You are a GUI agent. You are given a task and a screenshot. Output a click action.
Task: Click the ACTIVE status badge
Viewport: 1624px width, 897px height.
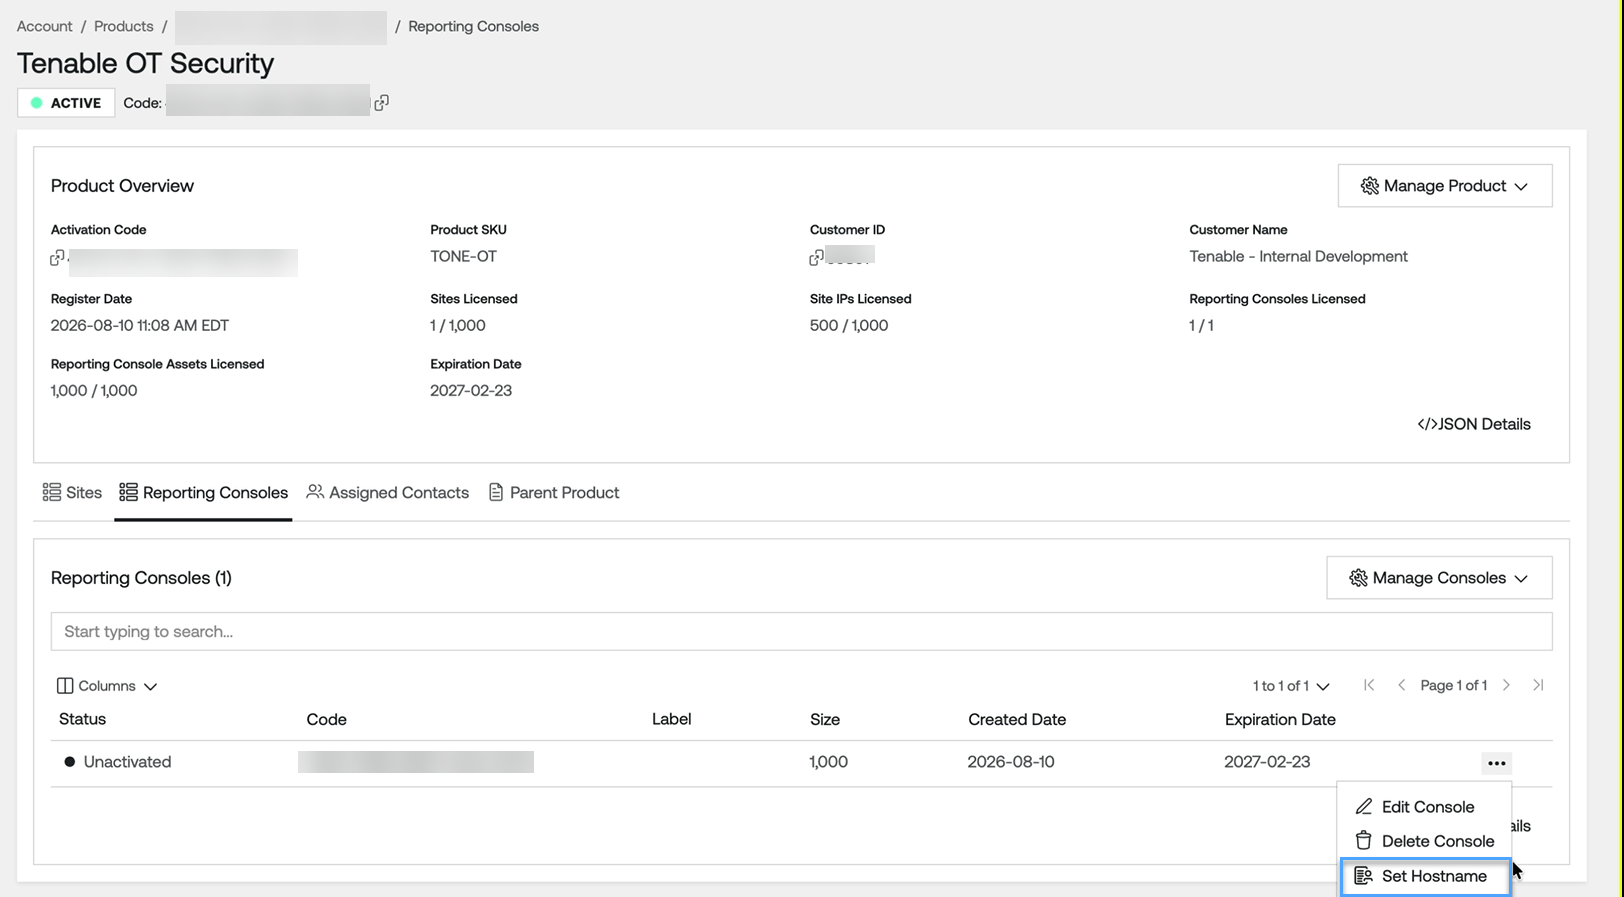pyautogui.click(x=66, y=103)
